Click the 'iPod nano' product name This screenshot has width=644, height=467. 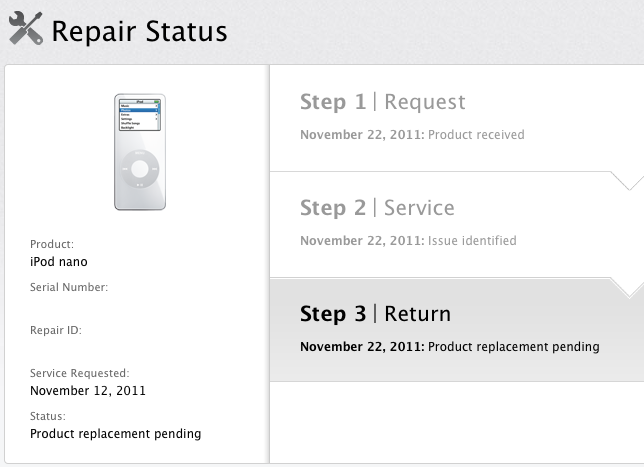(59, 262)
